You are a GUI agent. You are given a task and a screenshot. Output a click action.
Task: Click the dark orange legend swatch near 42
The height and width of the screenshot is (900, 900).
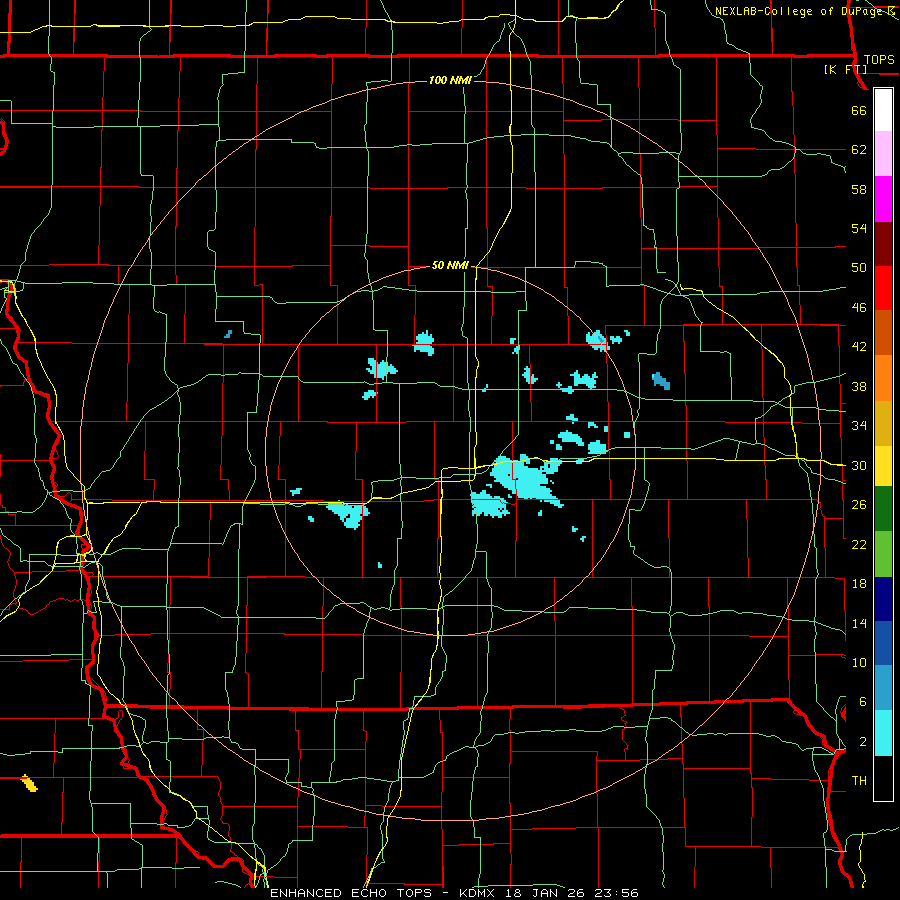[883, 333]
